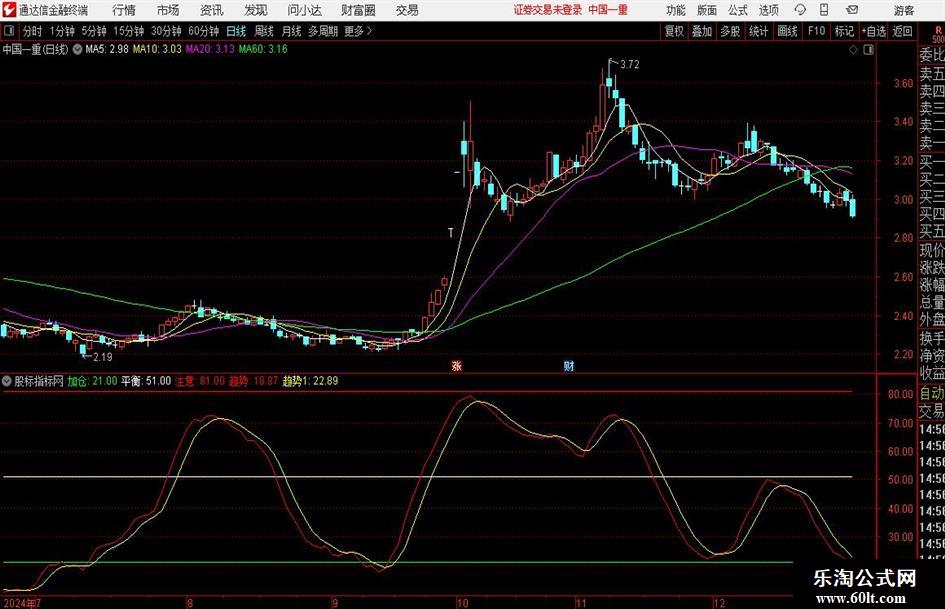Open the 选项 menu

(x=768, y=10)
